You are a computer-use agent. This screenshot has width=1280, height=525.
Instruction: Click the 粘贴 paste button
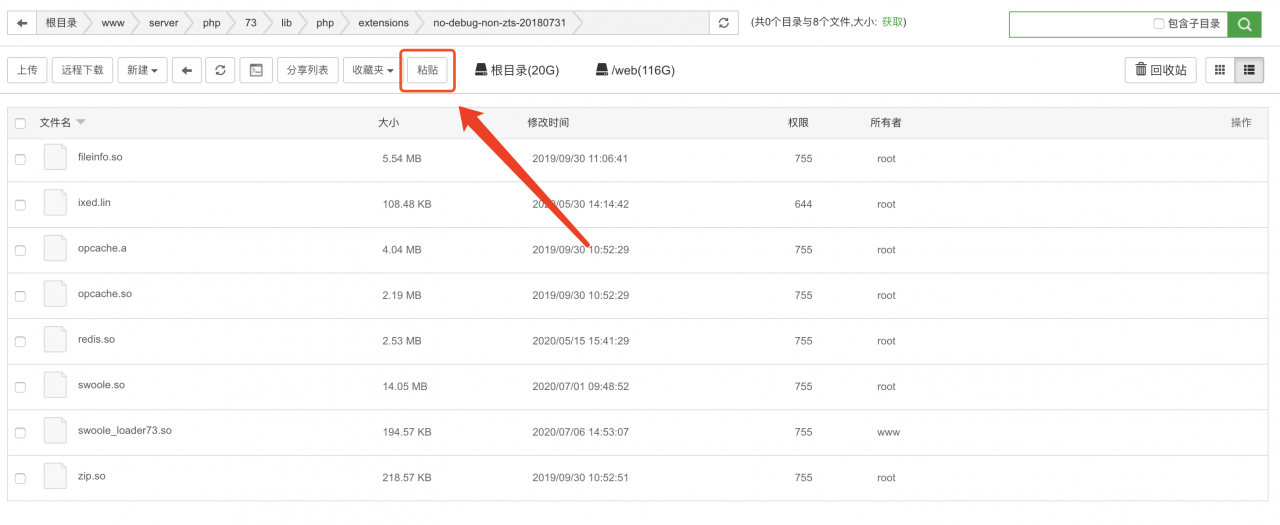pos(427,70)
